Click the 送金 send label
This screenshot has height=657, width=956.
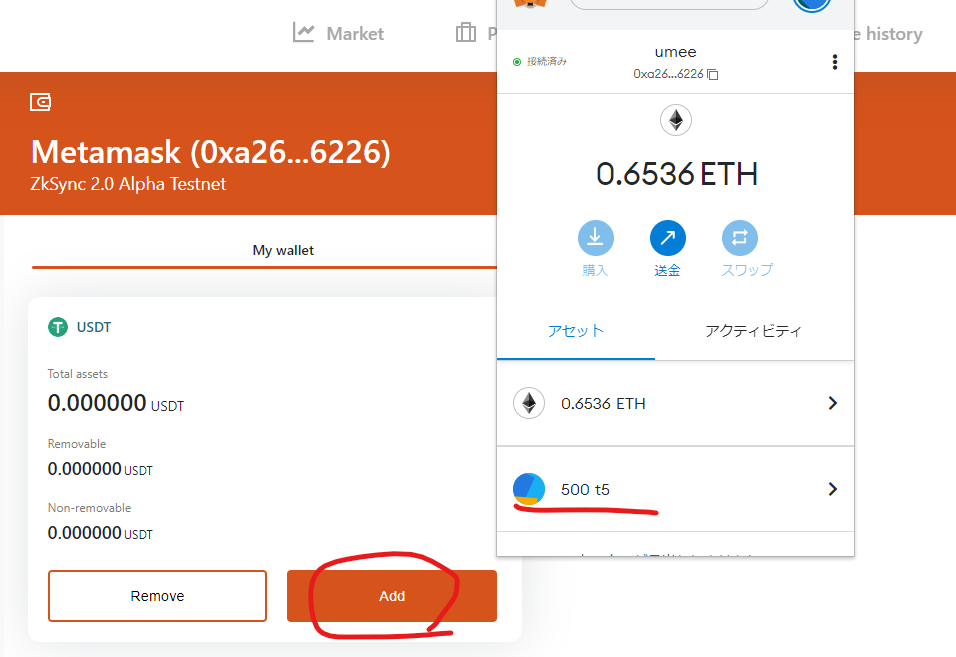(668, 270)
